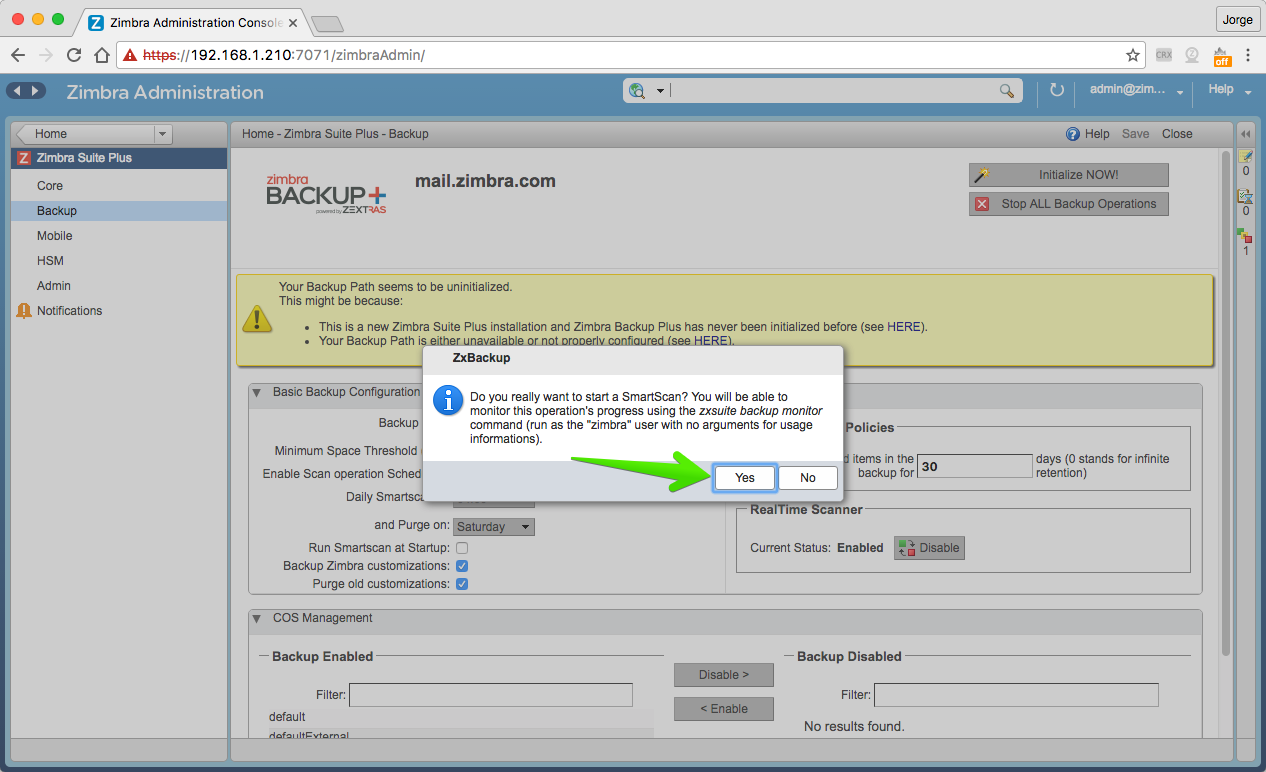Select Mobile in the left sidebar
Screen dimensions: 1266x772
[x=55, y=236]
